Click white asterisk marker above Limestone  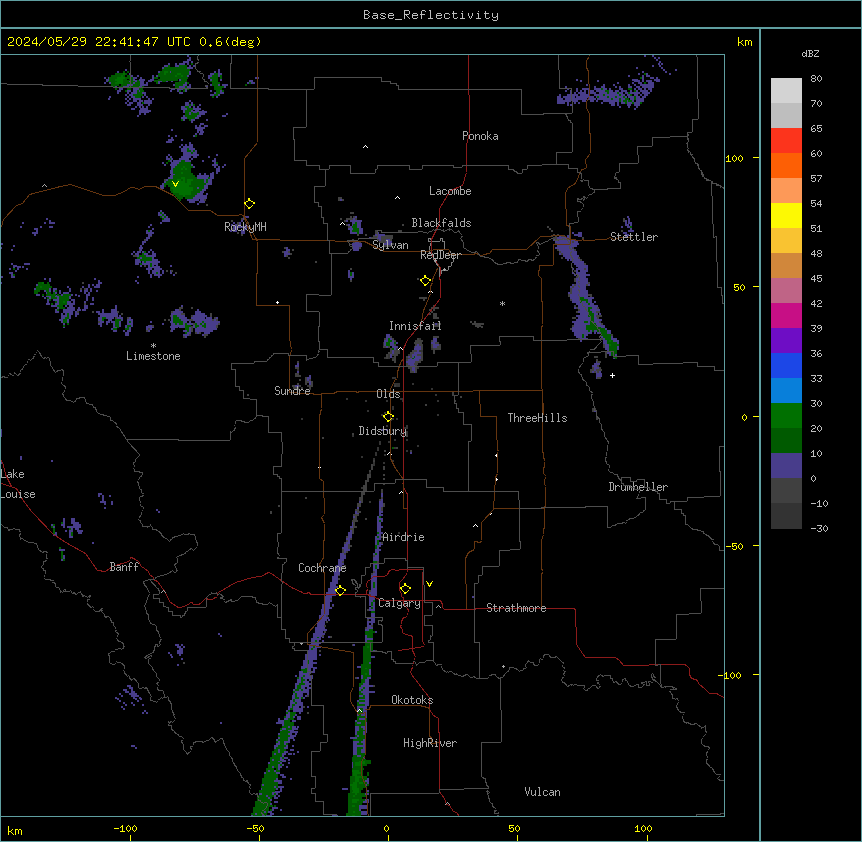pyautogui.click(x=153, y=346)
